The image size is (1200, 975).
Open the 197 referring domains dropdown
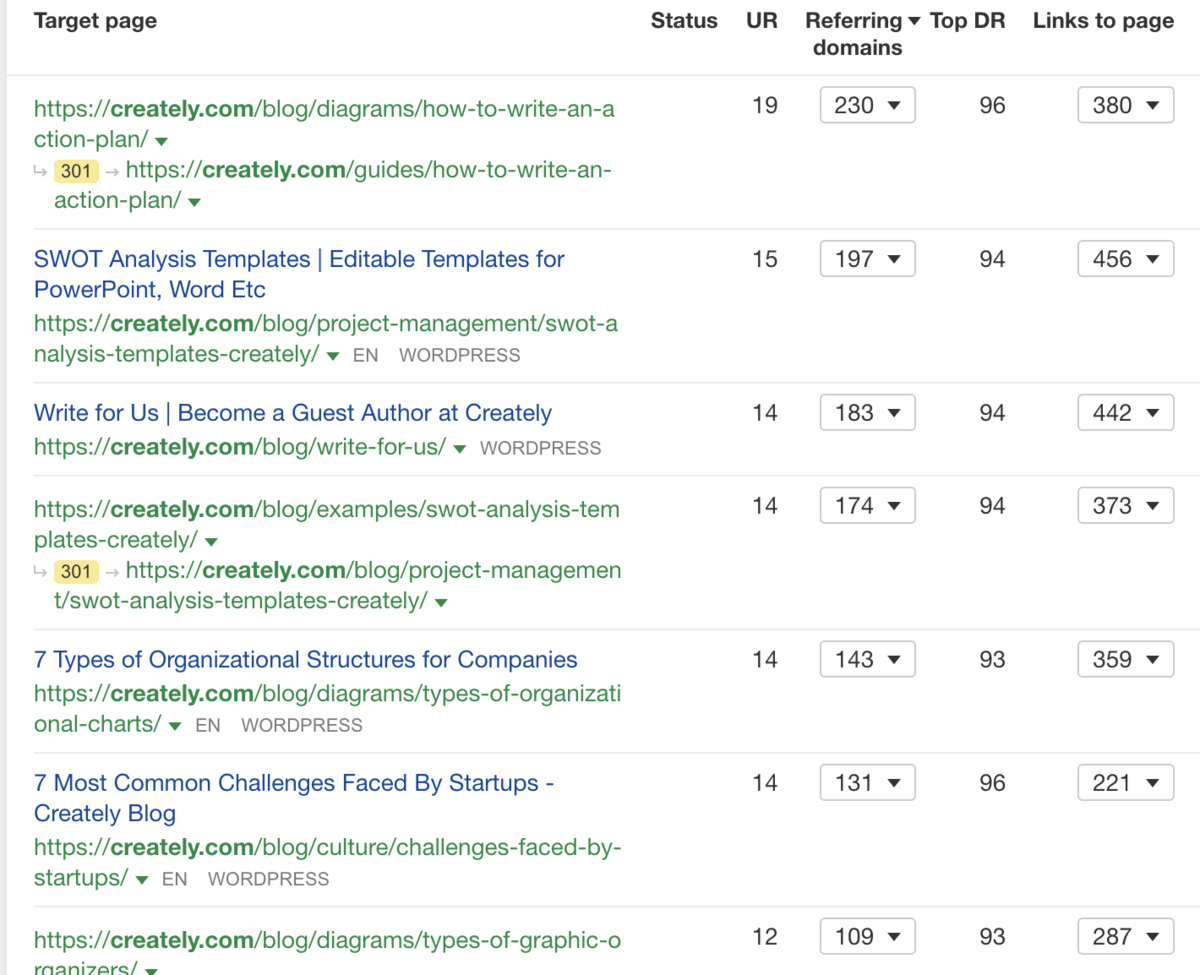click(867, 259)
